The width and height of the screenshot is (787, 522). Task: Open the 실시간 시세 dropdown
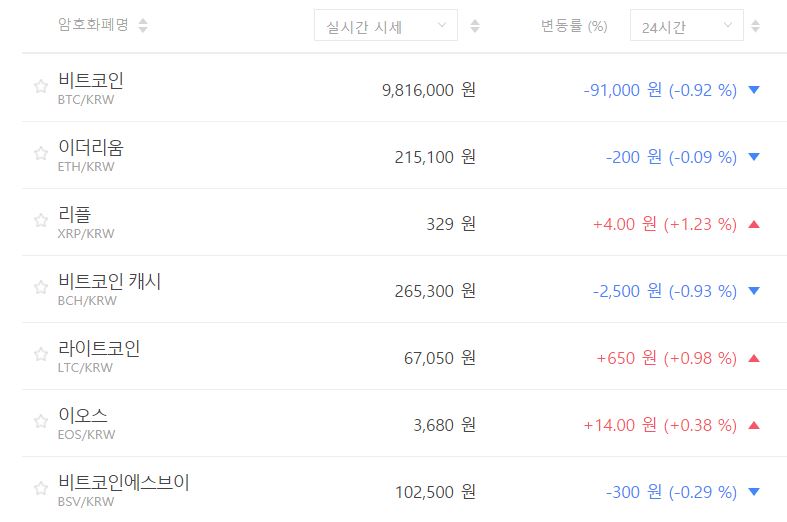pyautogui.click(x=385, y=25)
